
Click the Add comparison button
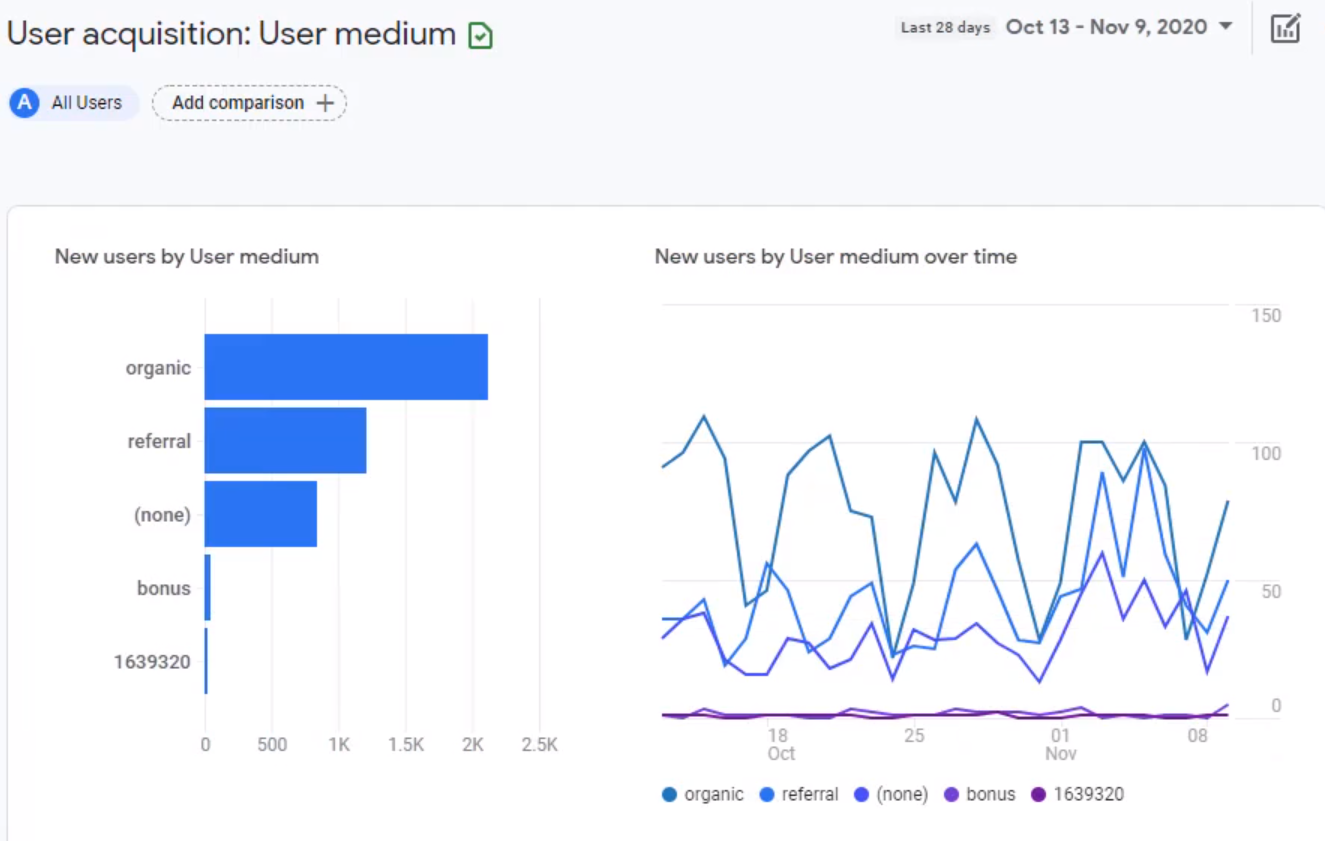(248, 102)
